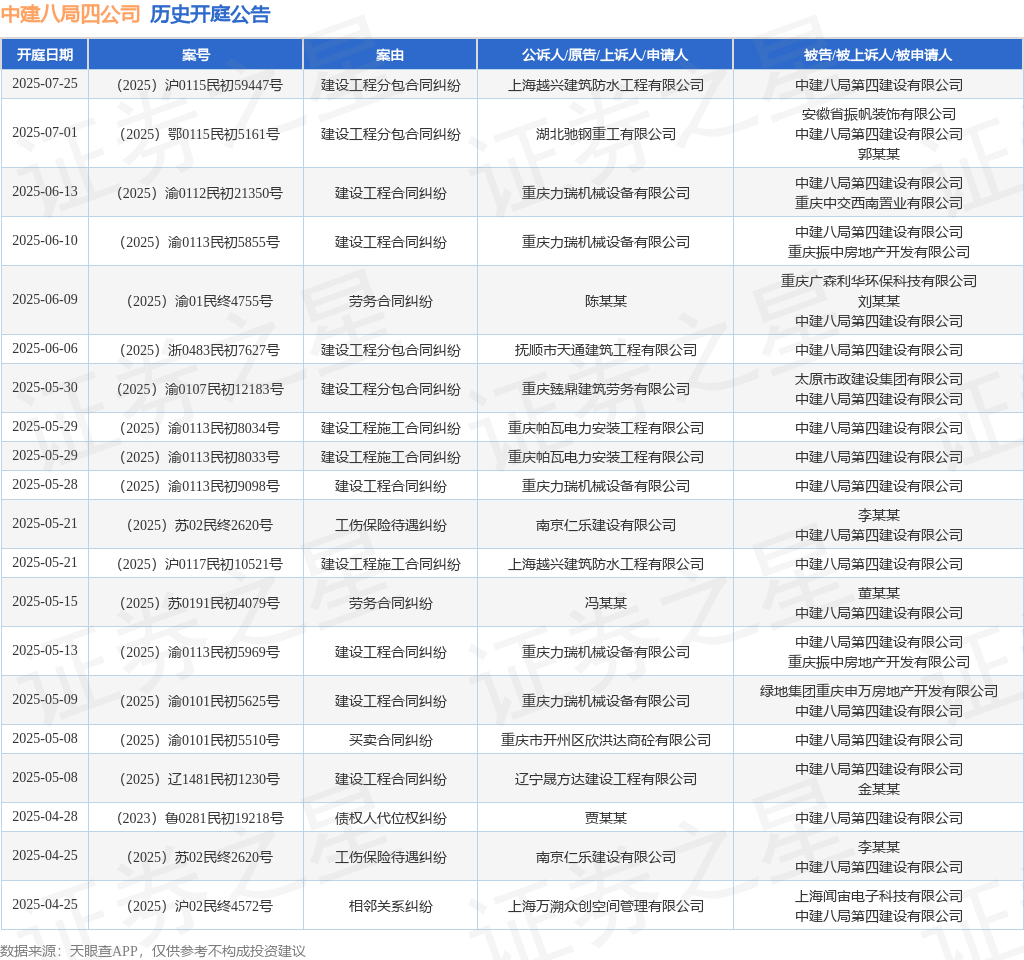Select the hearing date 2025-04-28
The height and width of the screenshot is (960, 1024).
pos(44,816)
